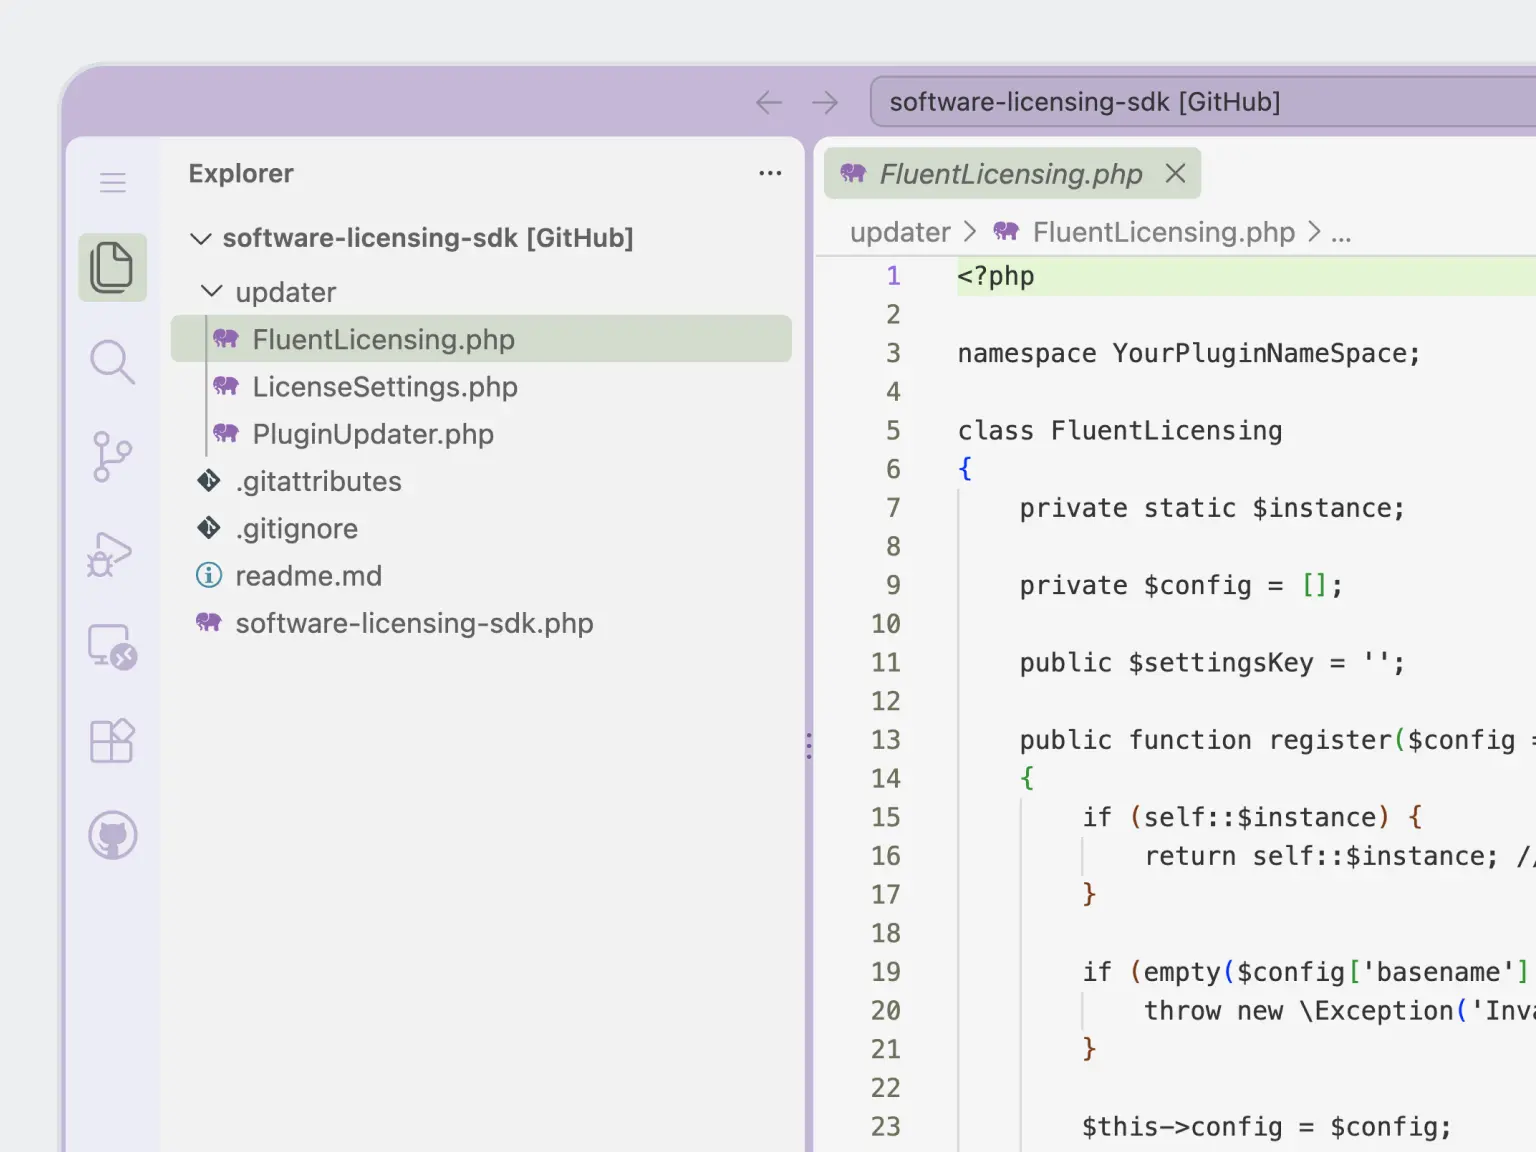This screenshot has height=1152, width=1536.
Task: Open the hamburger menu in activity bar
Action: click(113, 182)
